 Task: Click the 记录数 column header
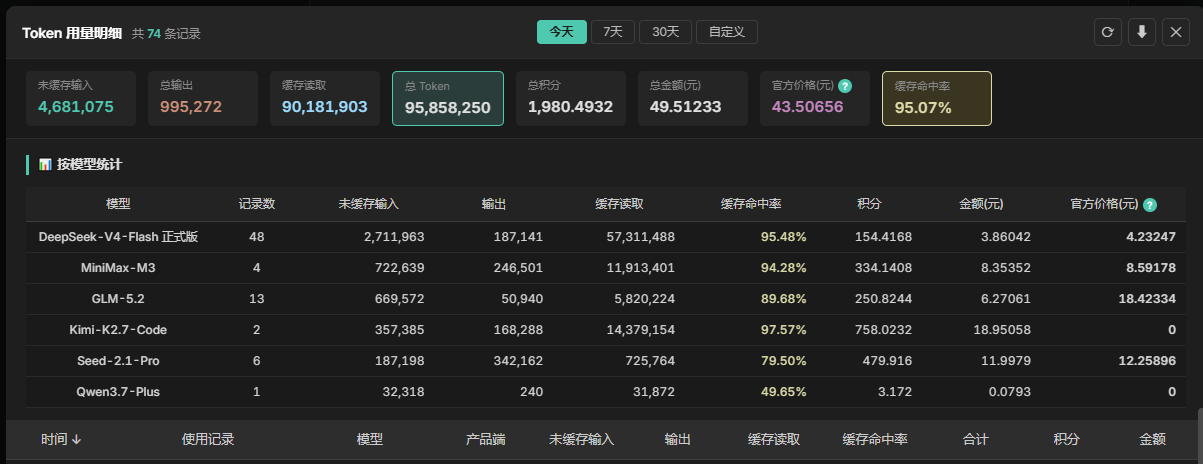257,204
